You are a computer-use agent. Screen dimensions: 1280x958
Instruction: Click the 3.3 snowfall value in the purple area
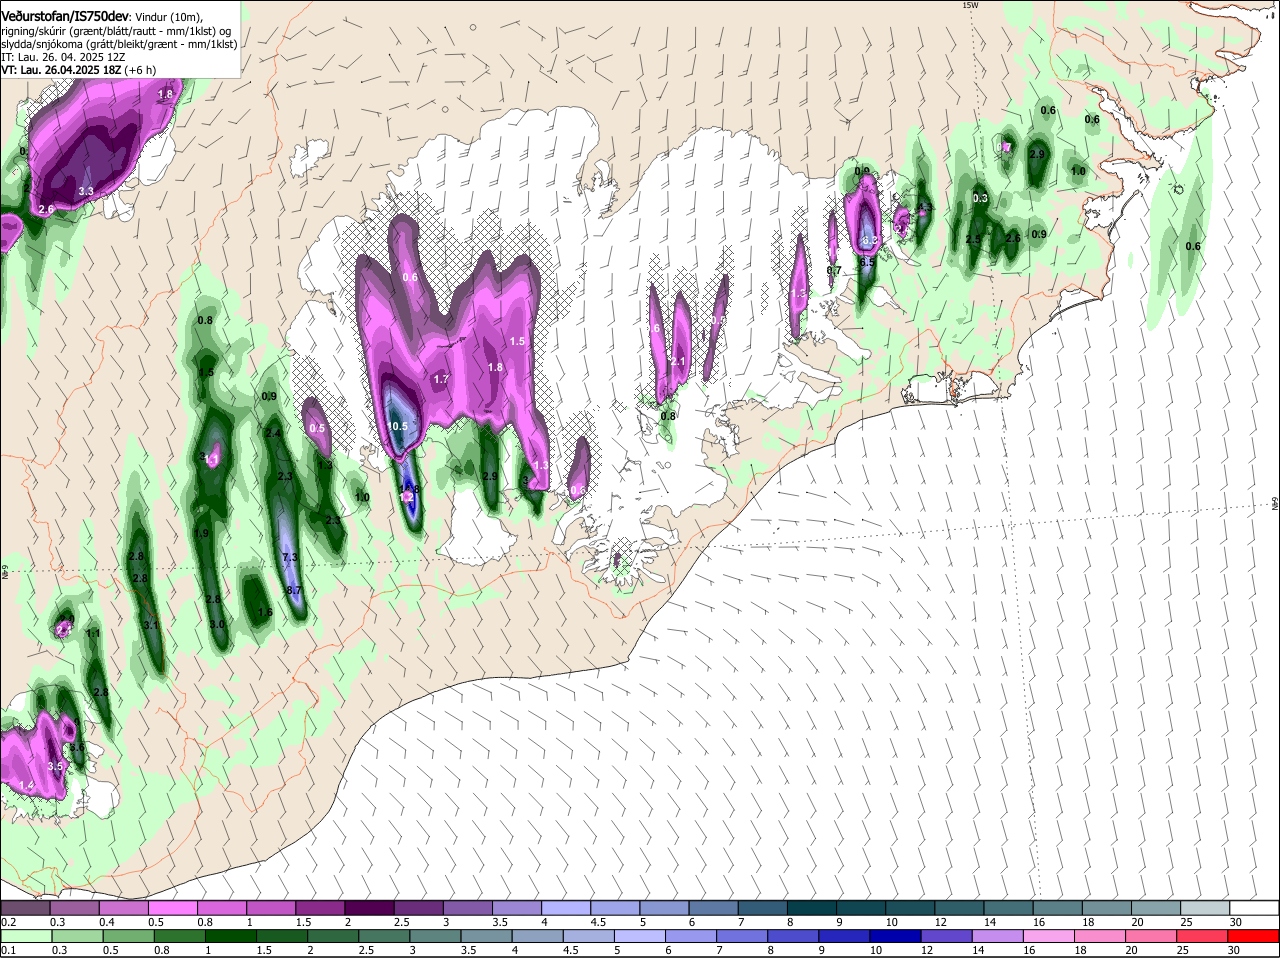pos(86,191)
